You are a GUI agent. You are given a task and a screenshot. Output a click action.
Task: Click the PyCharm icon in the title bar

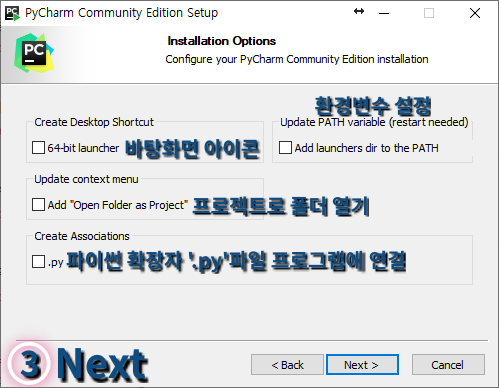[12, 13]
